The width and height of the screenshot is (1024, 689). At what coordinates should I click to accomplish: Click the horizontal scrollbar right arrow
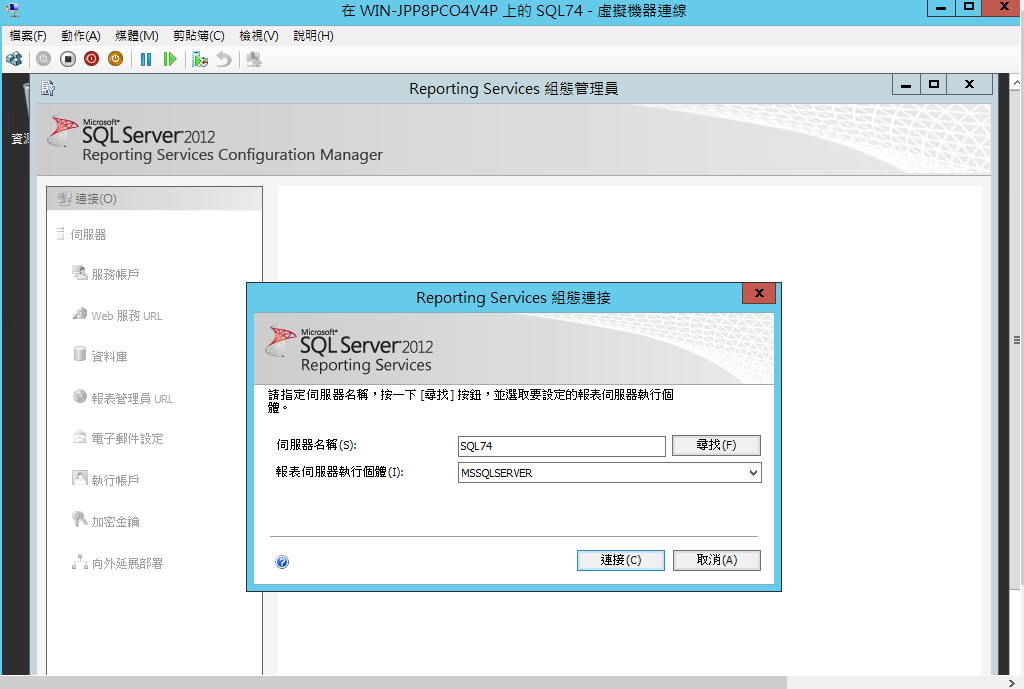point(1012,683)
